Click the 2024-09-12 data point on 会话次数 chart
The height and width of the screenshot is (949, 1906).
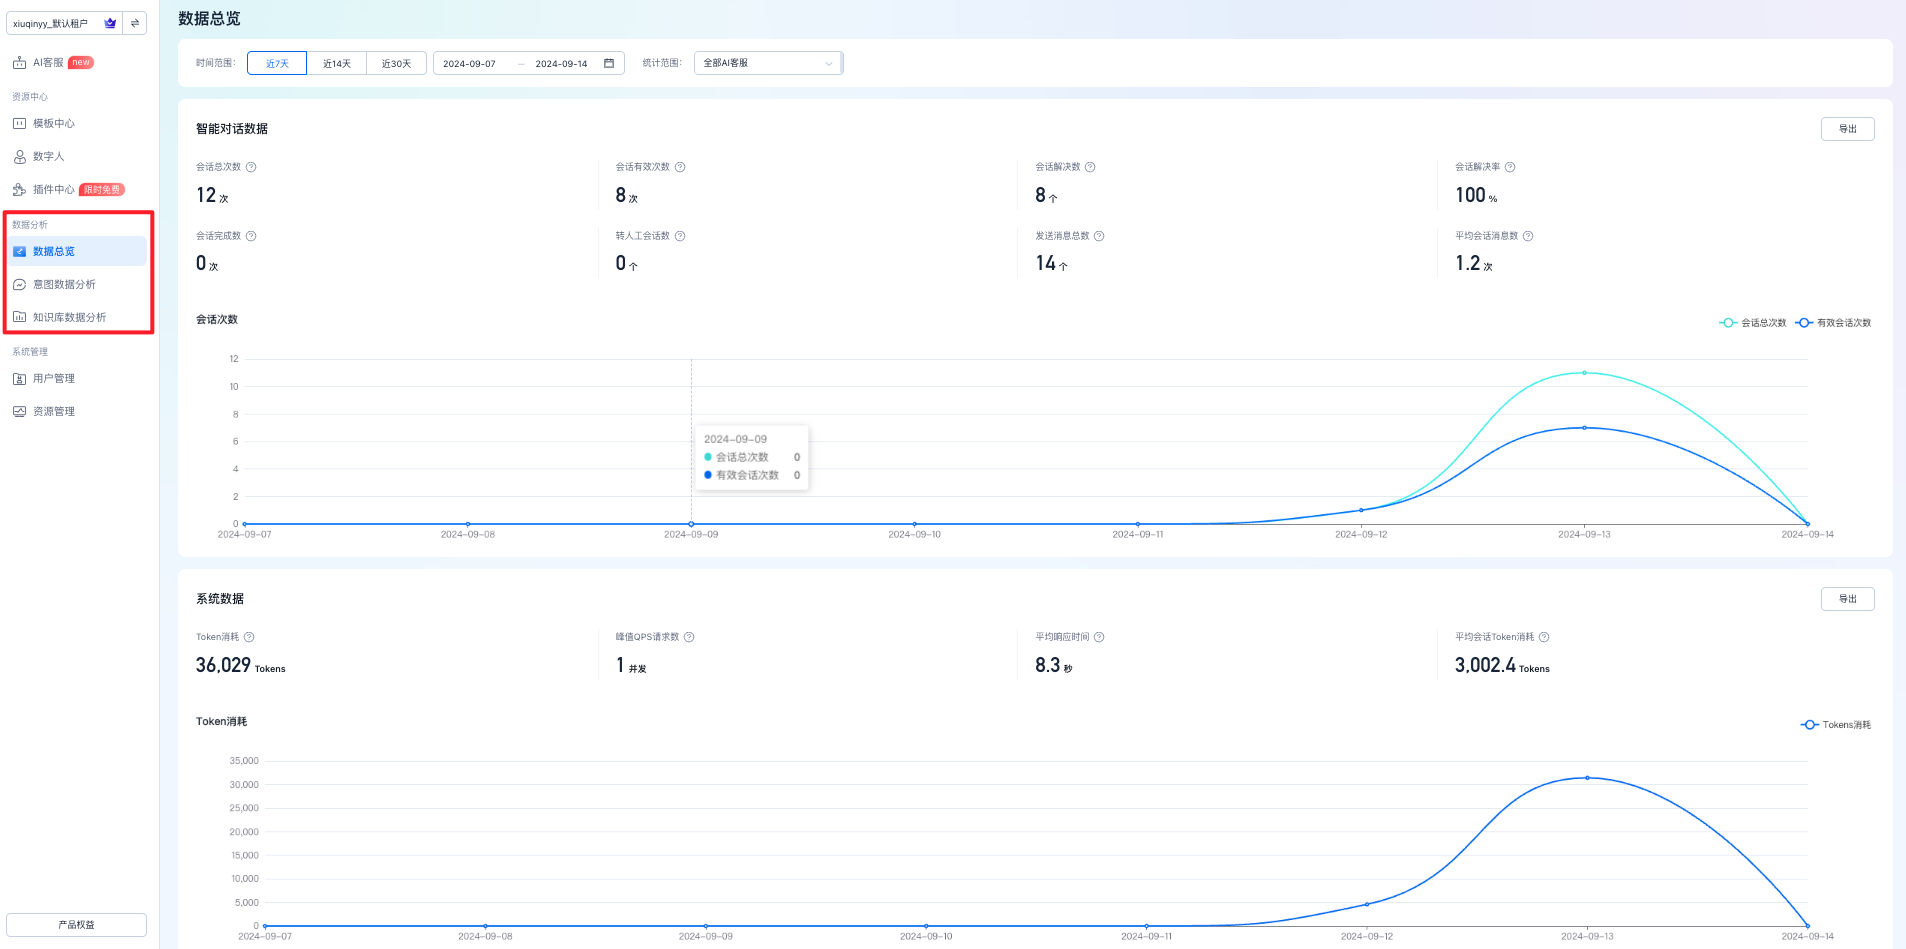pyautogui.click(x=1361, y=510)
